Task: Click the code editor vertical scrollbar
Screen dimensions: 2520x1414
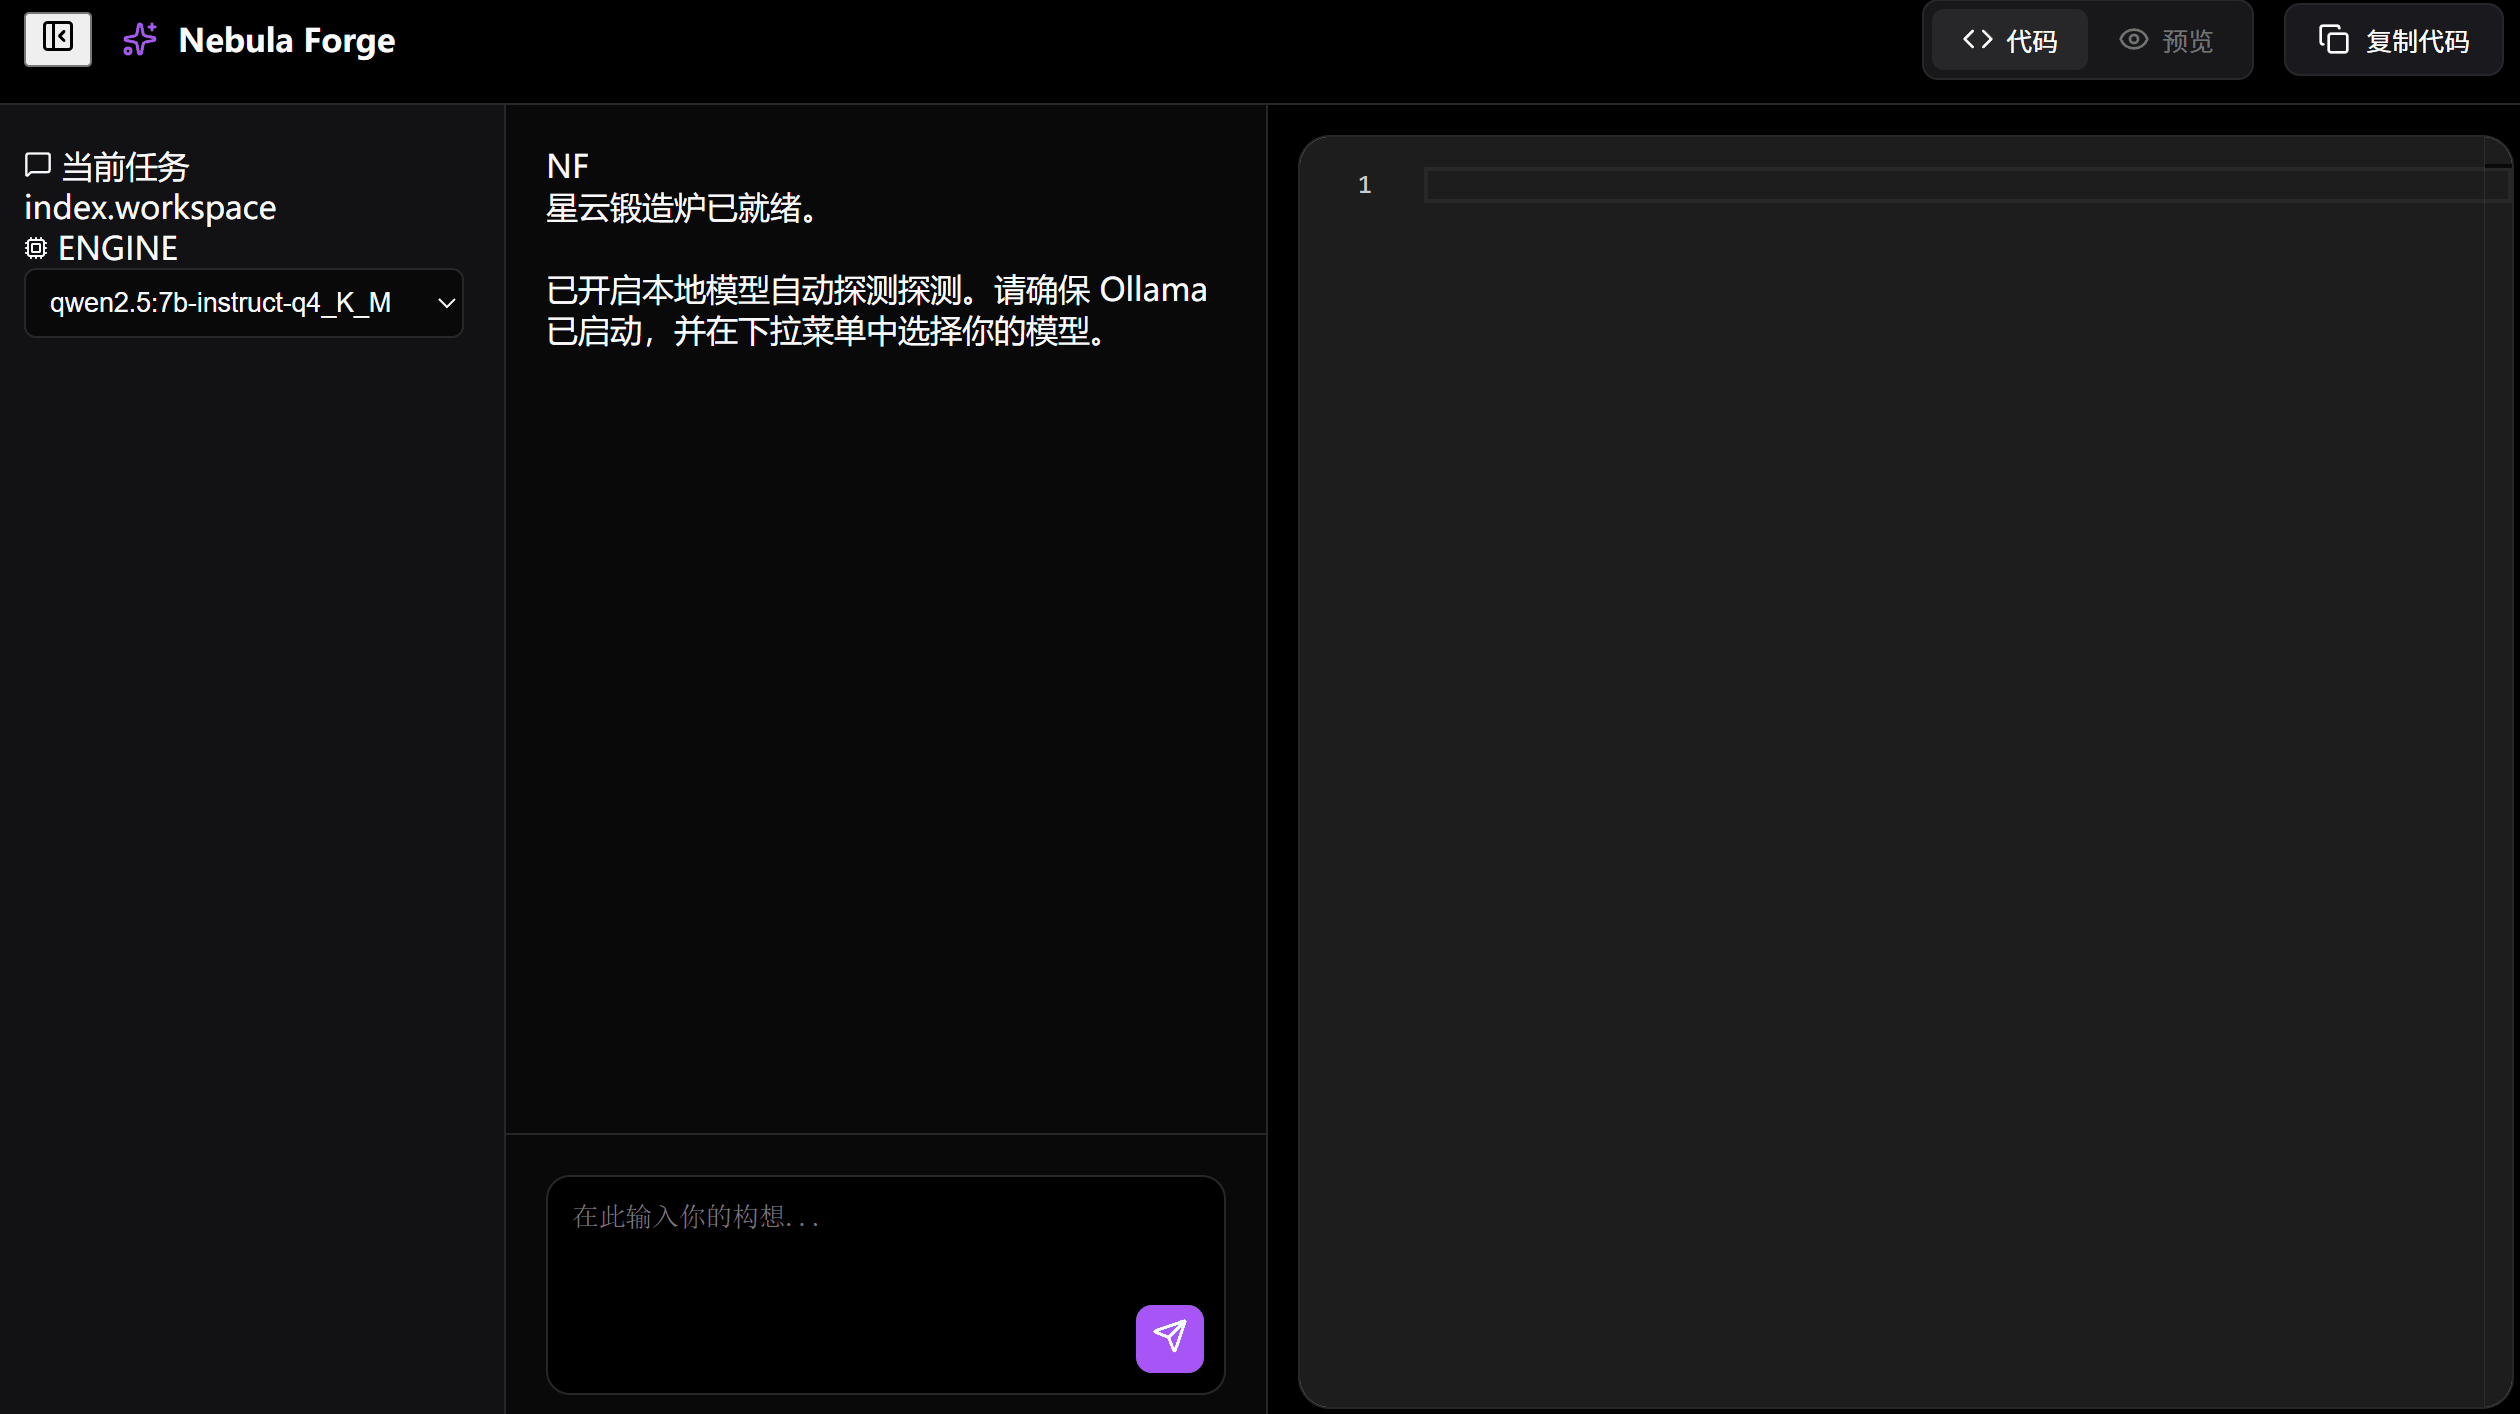Action: click(2497, 700)
